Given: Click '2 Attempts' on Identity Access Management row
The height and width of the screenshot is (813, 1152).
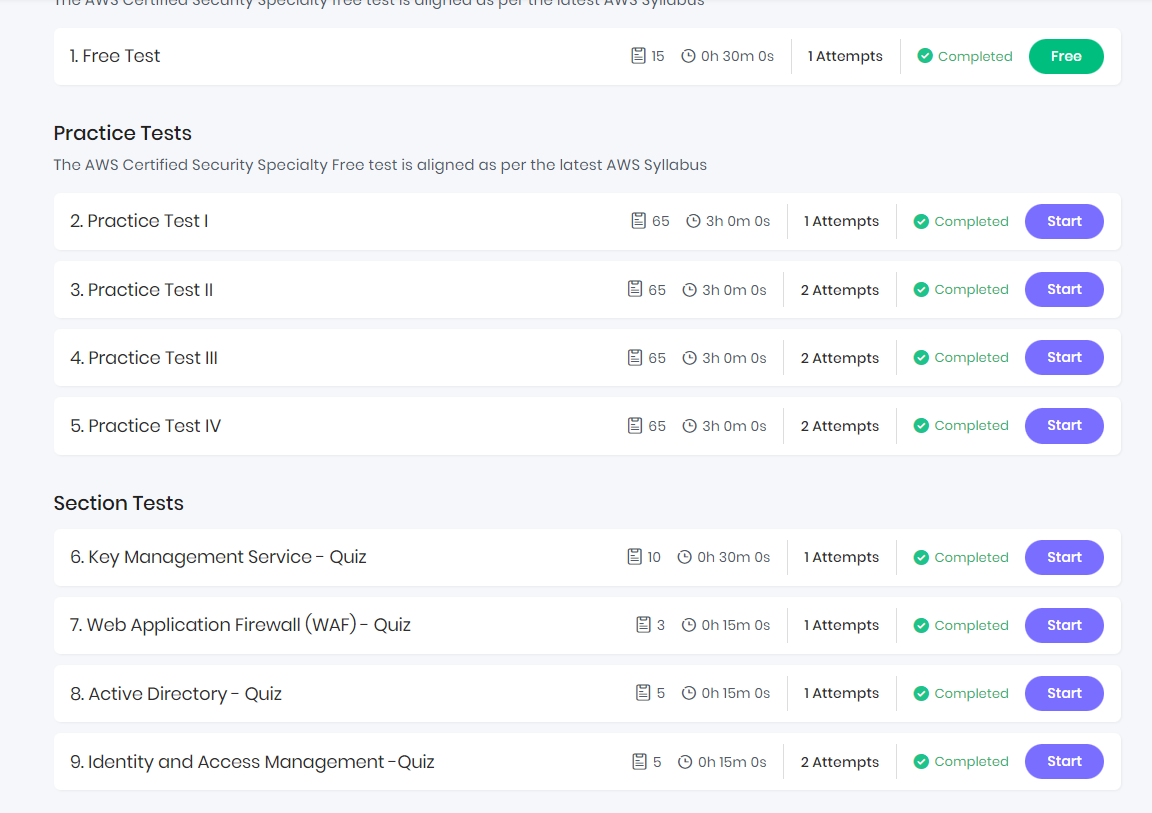Looking at the screenshot, I should click(x=840, y=762).
